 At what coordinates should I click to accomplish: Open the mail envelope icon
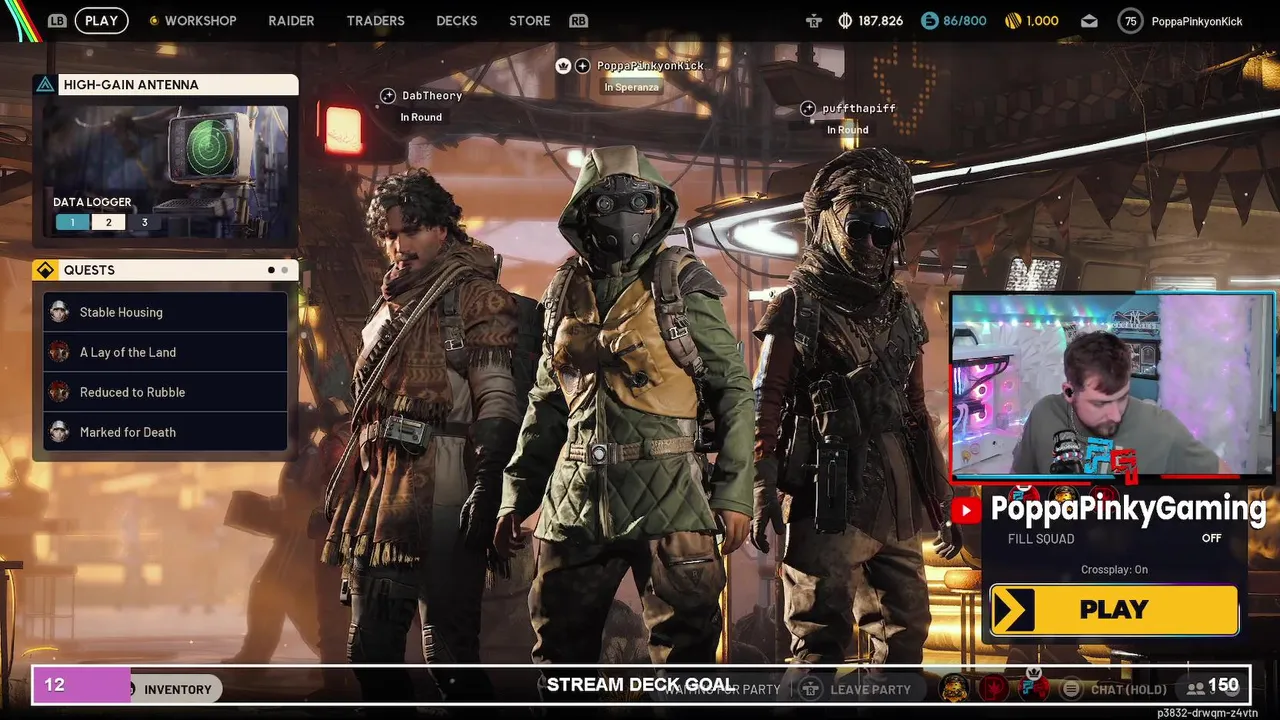pyautogui.click(x=1089, y=21)
